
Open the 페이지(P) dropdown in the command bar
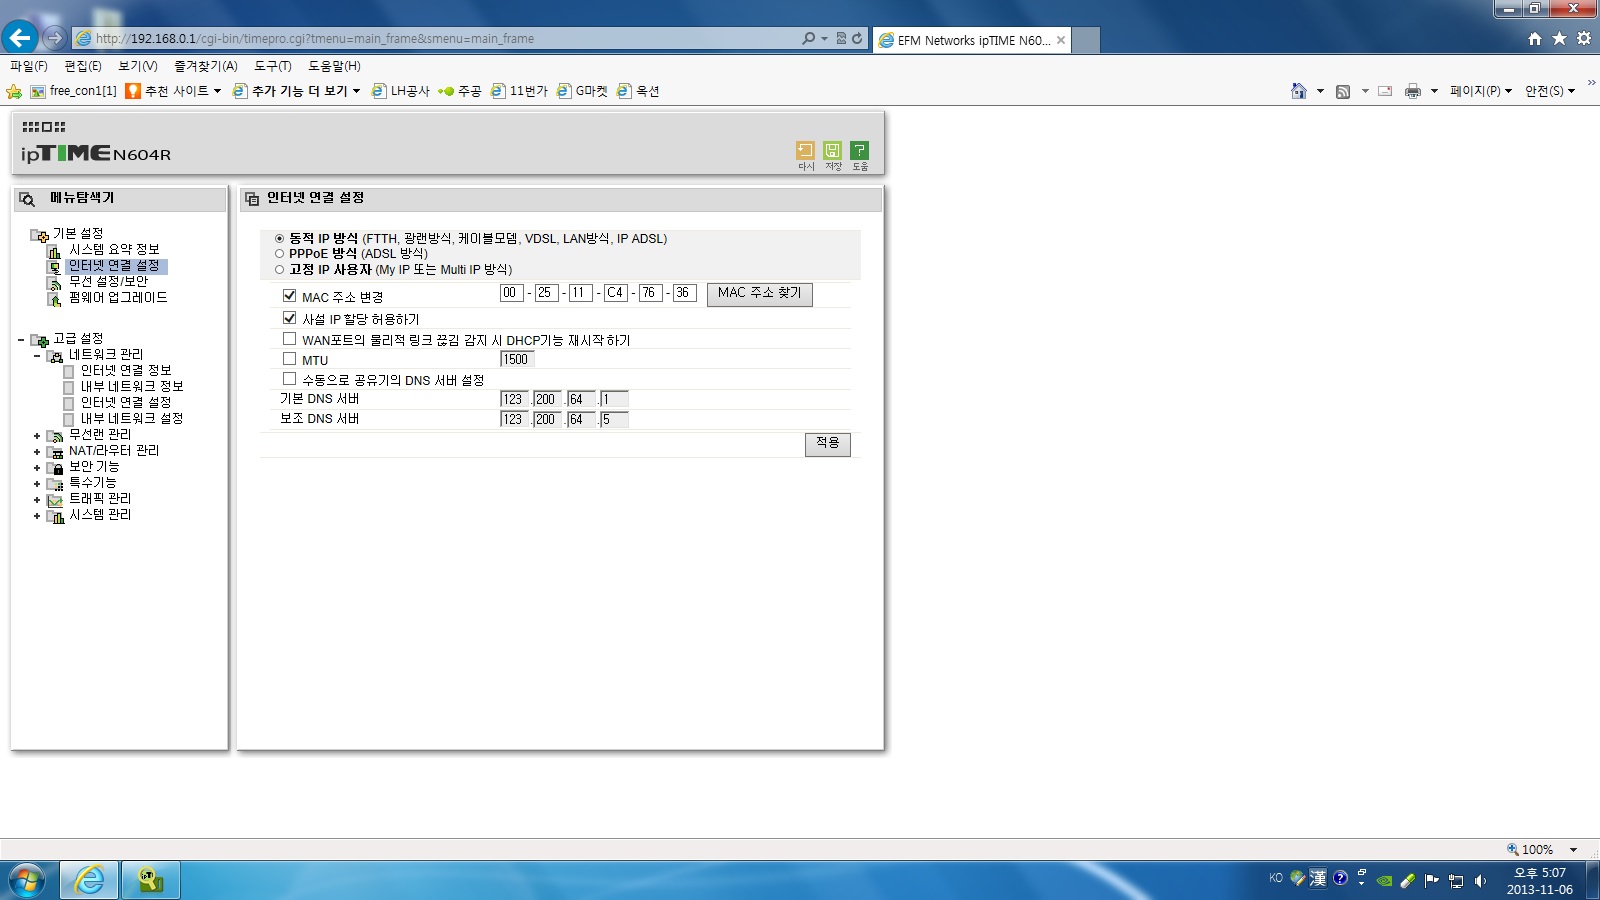point(1481,91)
